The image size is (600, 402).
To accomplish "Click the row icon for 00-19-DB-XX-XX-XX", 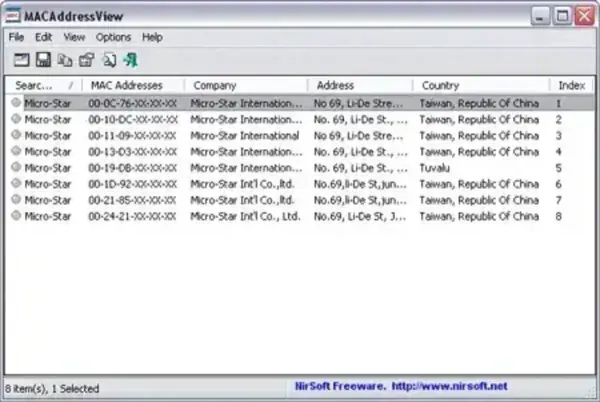I will pyautogui.click(x=16, y=167).
